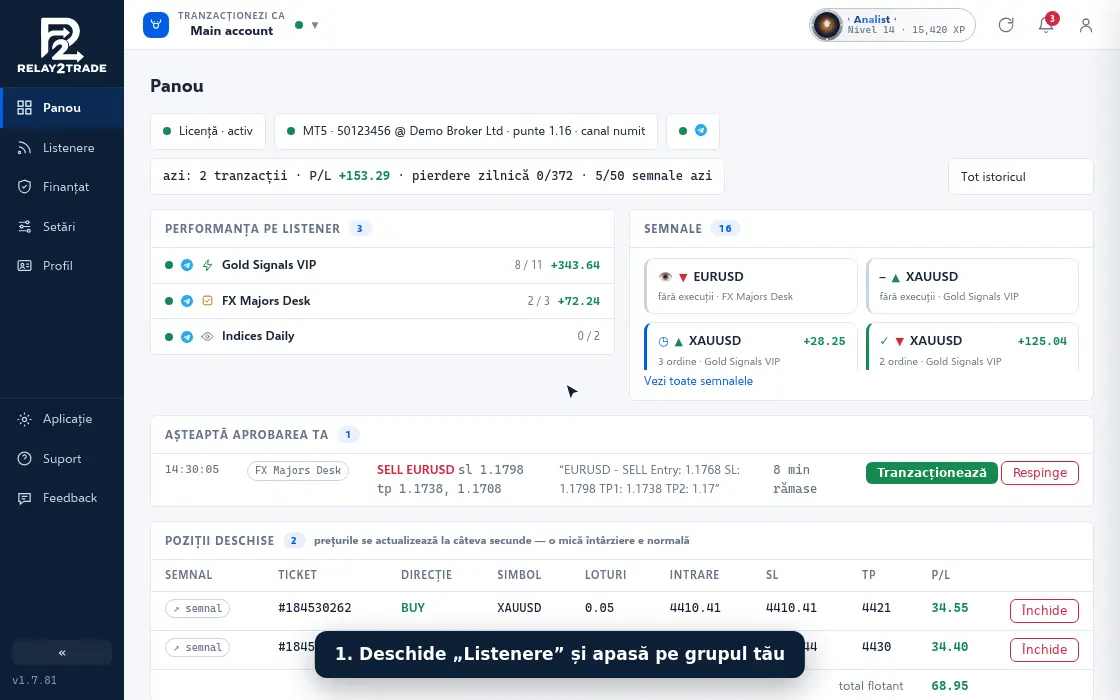Click the Profil card icon in the sidebar
The image size is (1120, 700).
point(24,266)
